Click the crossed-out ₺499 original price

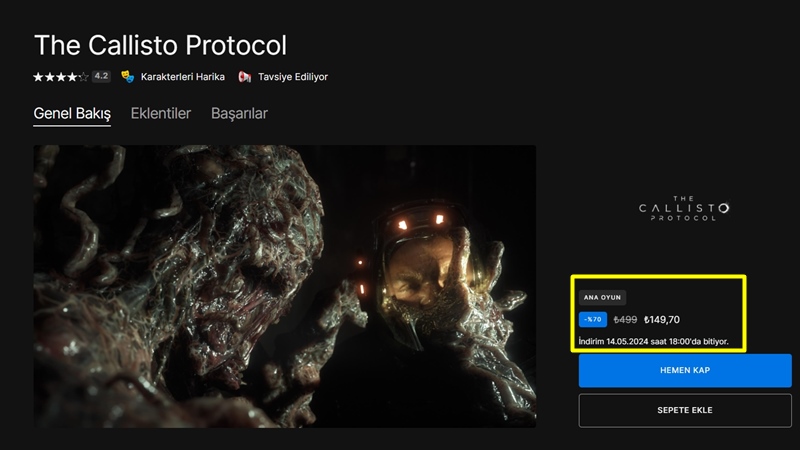[x=625, y=320]
